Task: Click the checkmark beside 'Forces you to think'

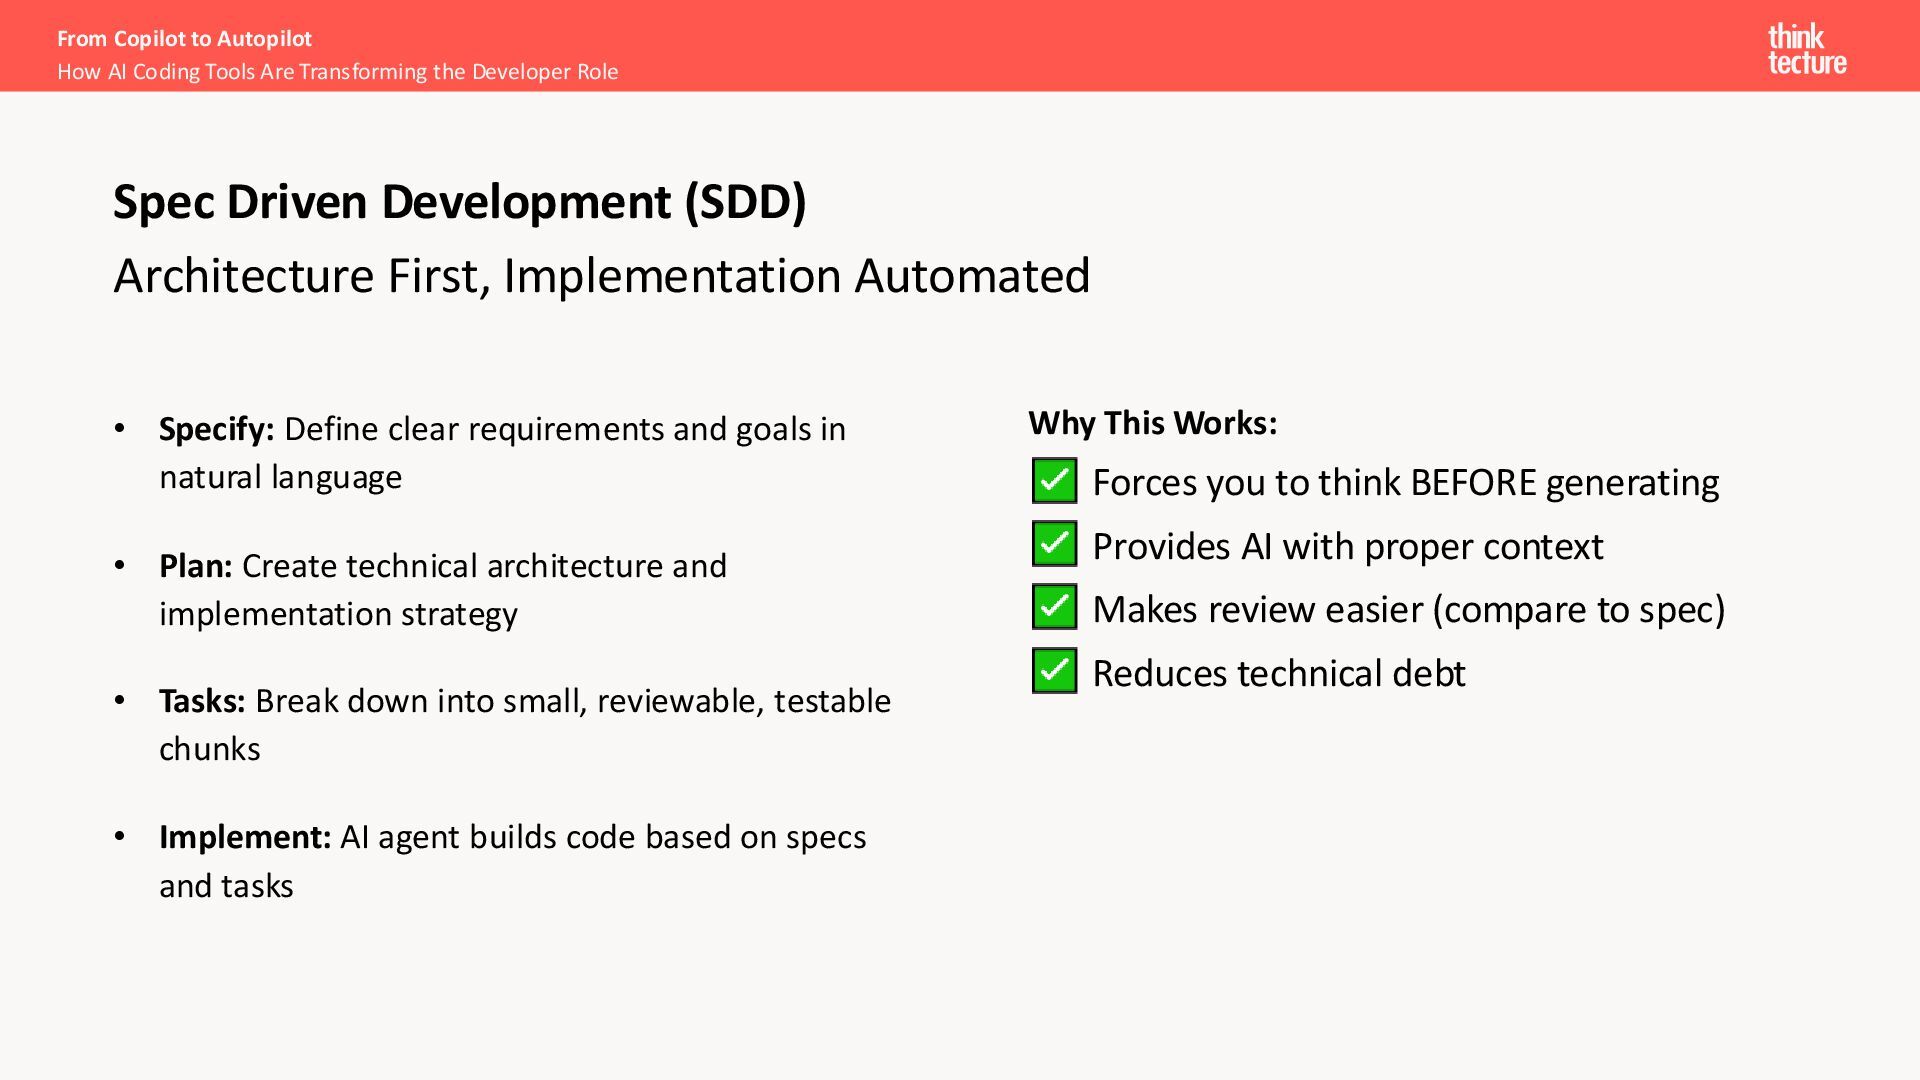Action: coord(1054,481)
